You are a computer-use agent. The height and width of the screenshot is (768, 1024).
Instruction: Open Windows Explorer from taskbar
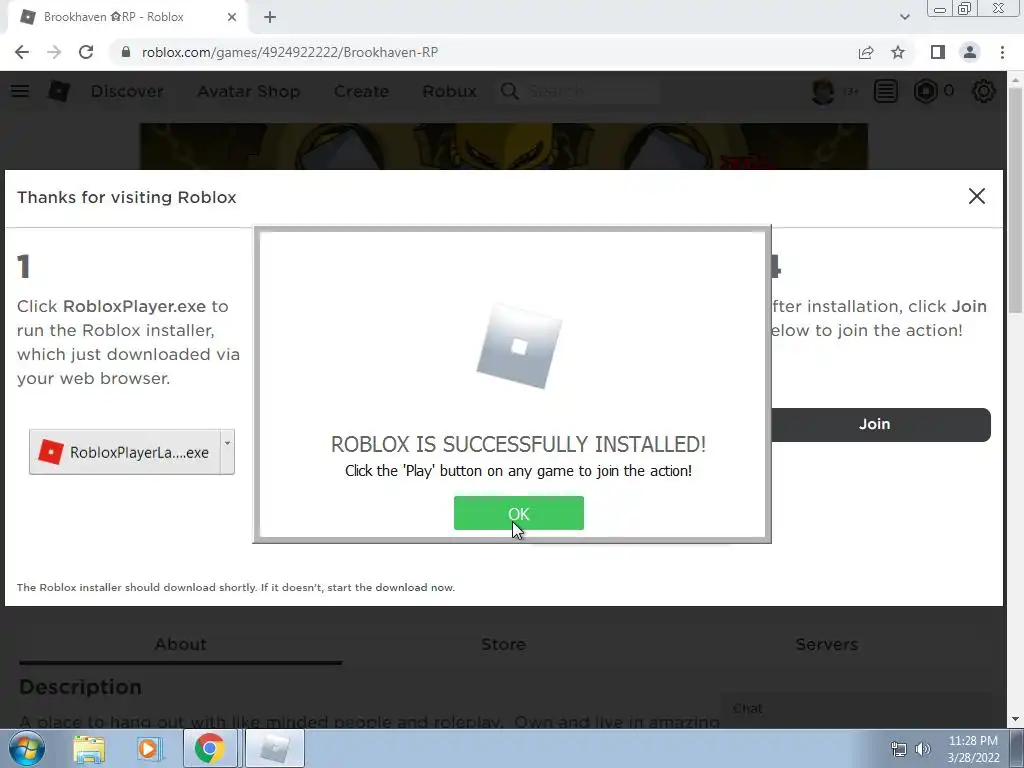click(89, 749)
